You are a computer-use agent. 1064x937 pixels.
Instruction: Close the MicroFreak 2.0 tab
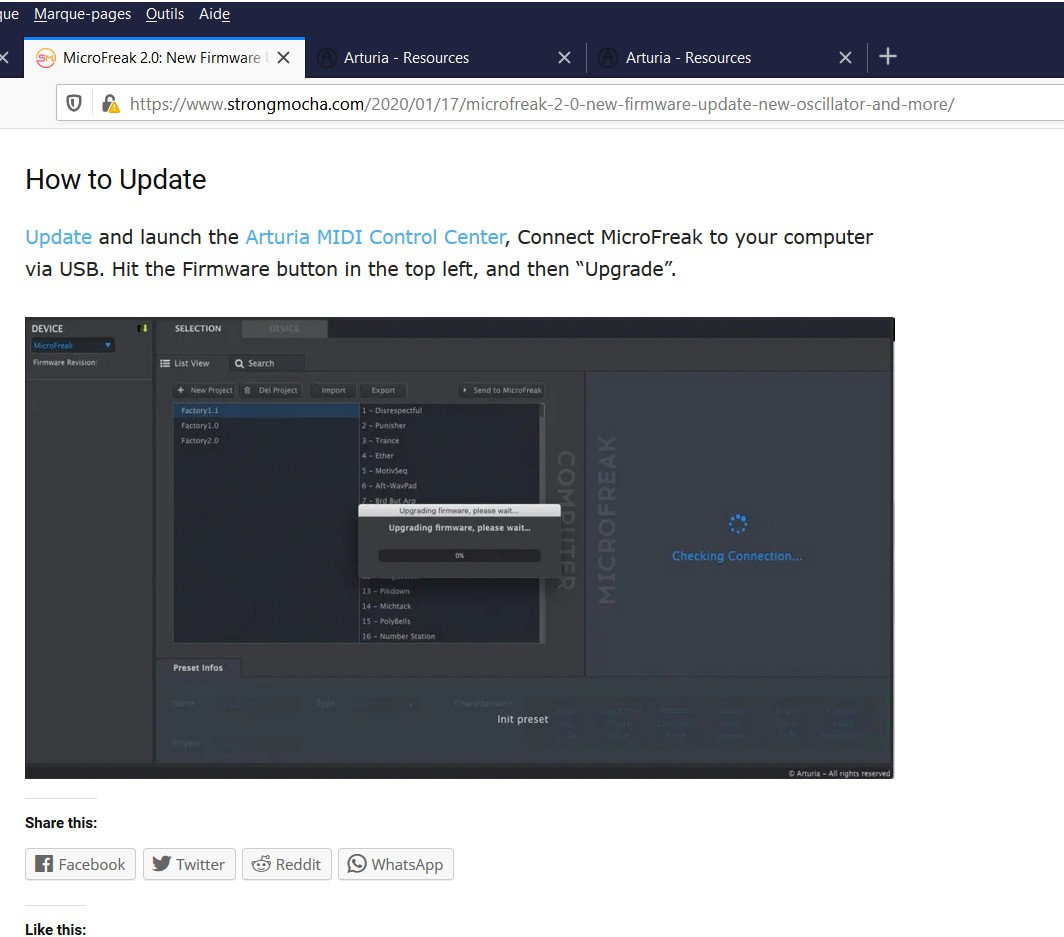[x=284, y=58]
